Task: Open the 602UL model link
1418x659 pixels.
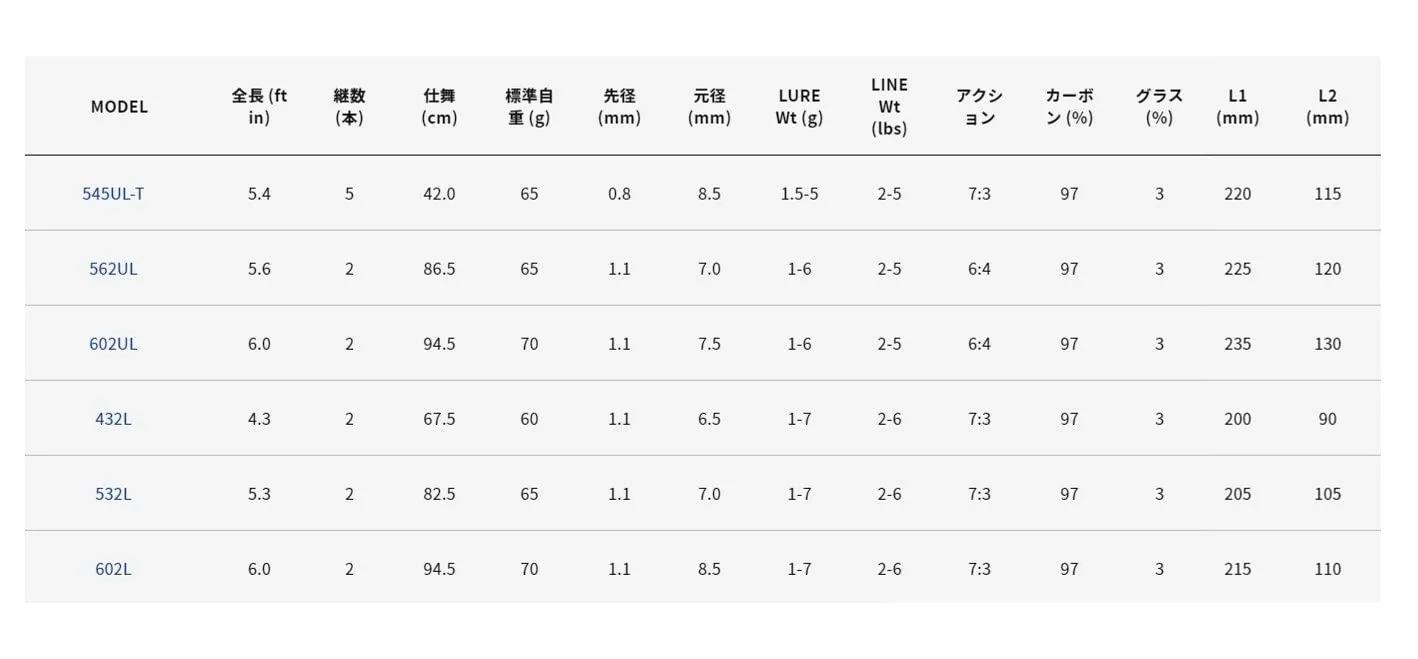Action: [113, 344]
